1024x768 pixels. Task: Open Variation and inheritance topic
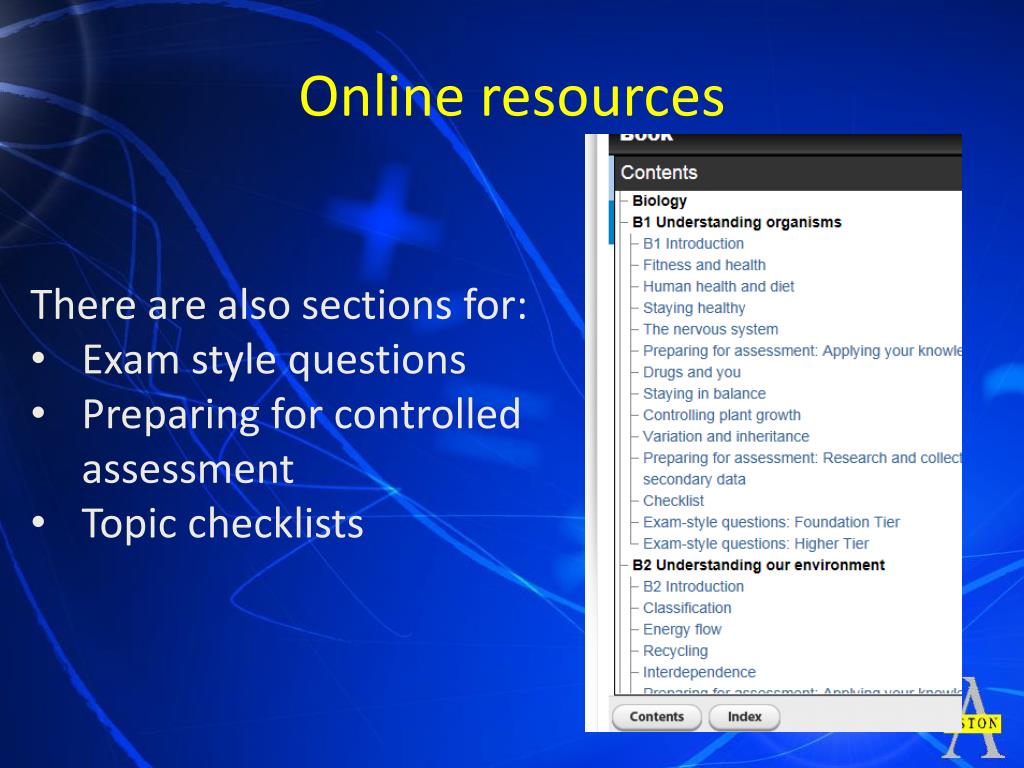tap(726, 436)
